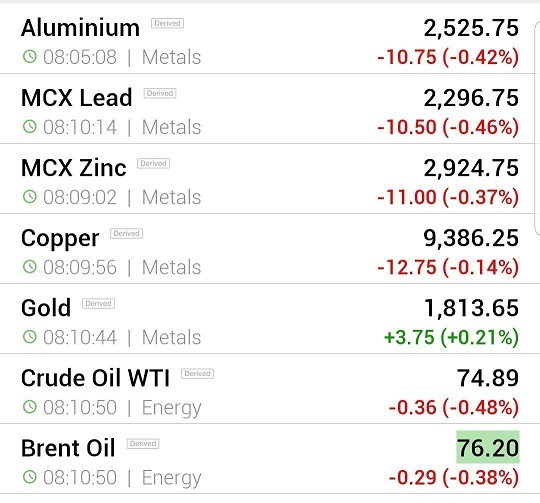540x503 pixels.
Task: Open the MCX Lead listing
Action: tap(267, 109)
